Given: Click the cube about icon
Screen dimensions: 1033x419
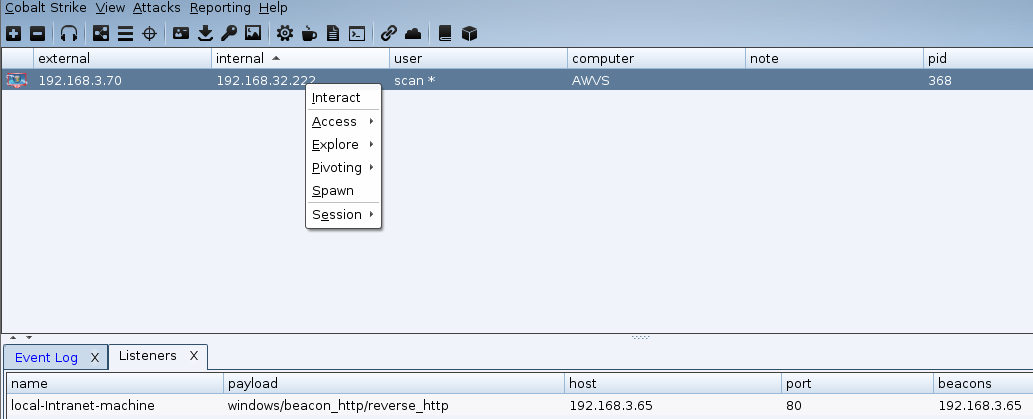Looking at the screenshot, I should (x=469, y=33).
